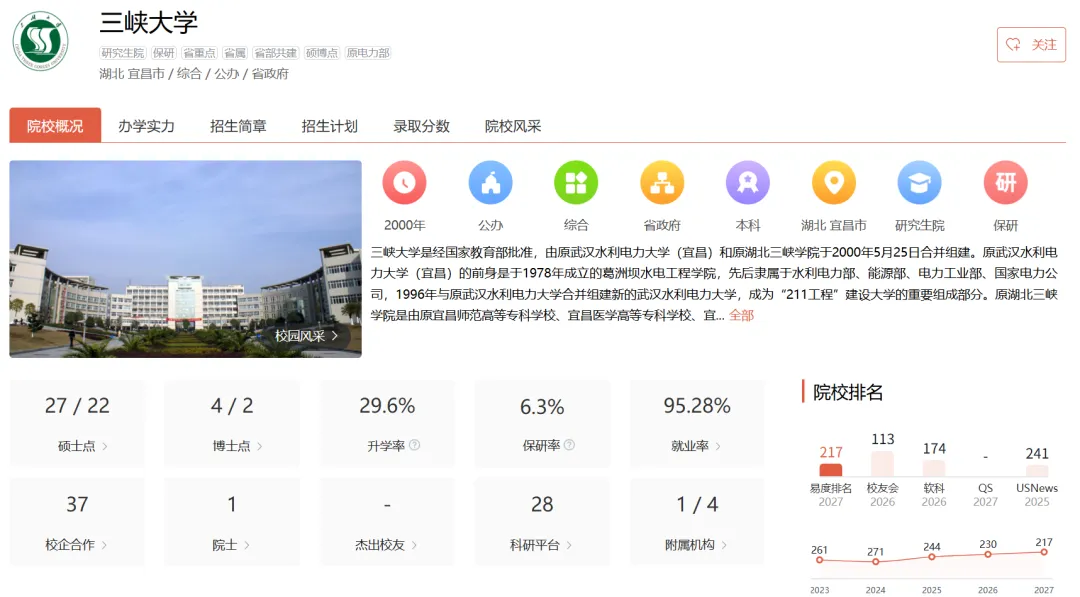Open 博士点 details chevron
The image size is (1080, 597).
[x=260, y=446]
